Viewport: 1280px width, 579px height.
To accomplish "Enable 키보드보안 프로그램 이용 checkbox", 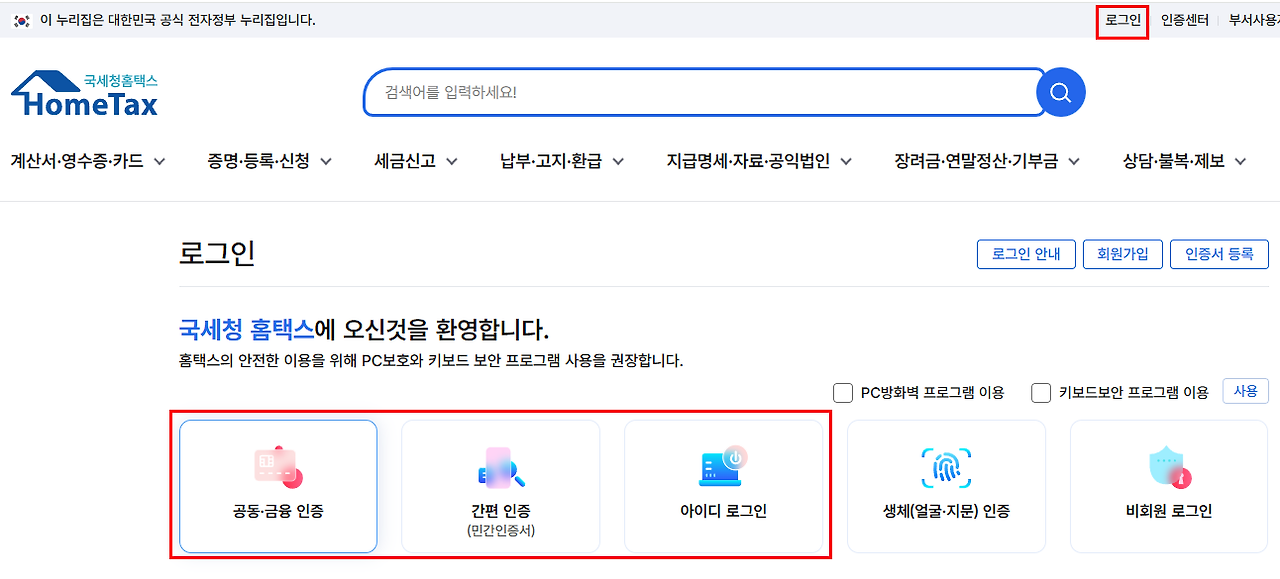I will point(1041,393).
